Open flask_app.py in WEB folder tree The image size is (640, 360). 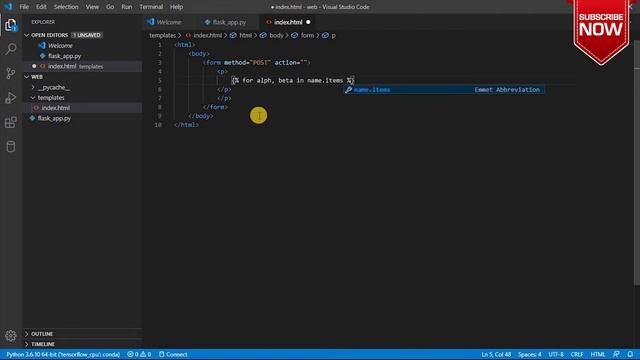point(54,118)
